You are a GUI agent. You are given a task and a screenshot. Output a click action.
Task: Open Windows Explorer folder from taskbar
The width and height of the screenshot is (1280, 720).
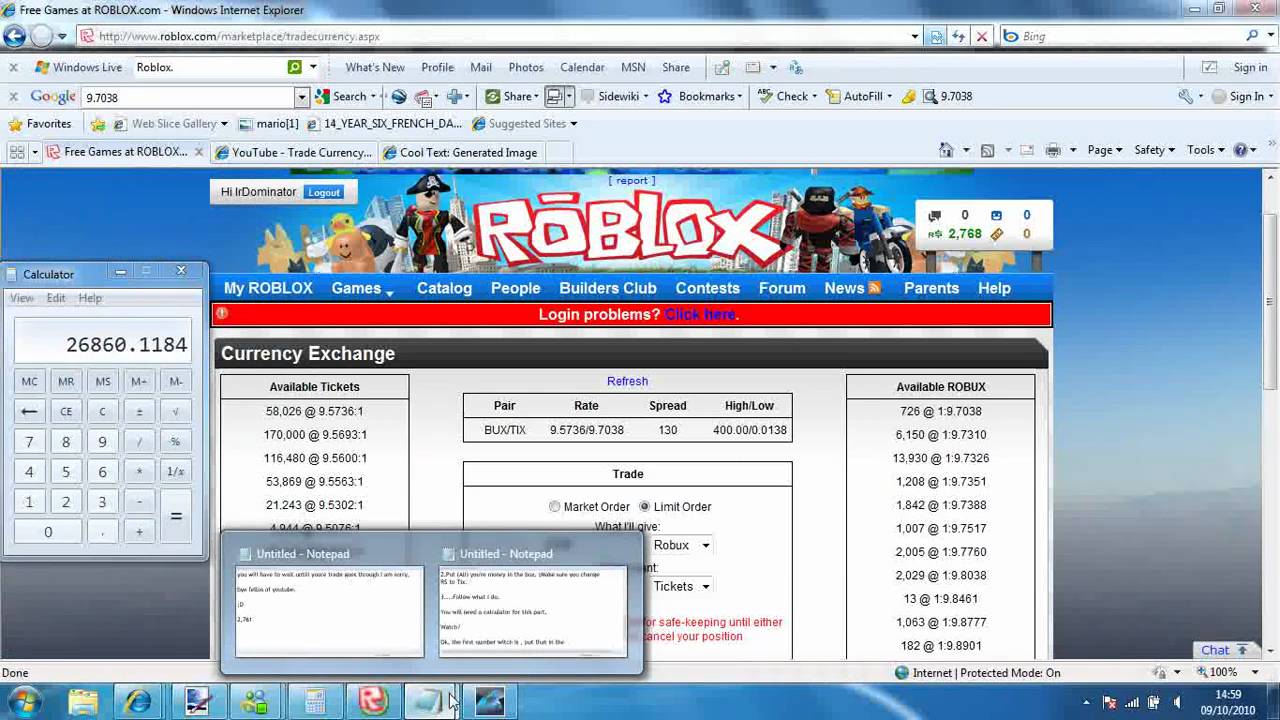(84, 701)
